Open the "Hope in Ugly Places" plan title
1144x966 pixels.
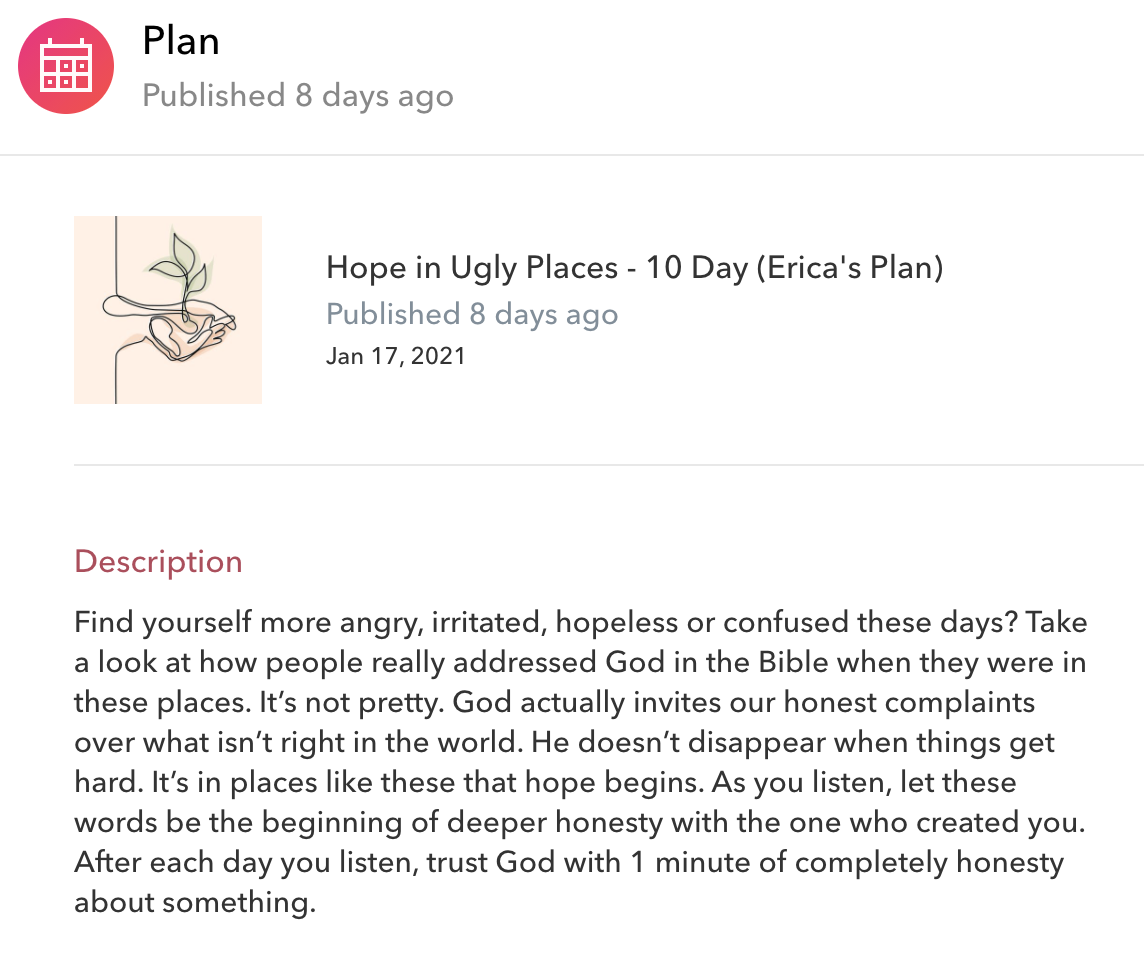click(x=472, y=268)
